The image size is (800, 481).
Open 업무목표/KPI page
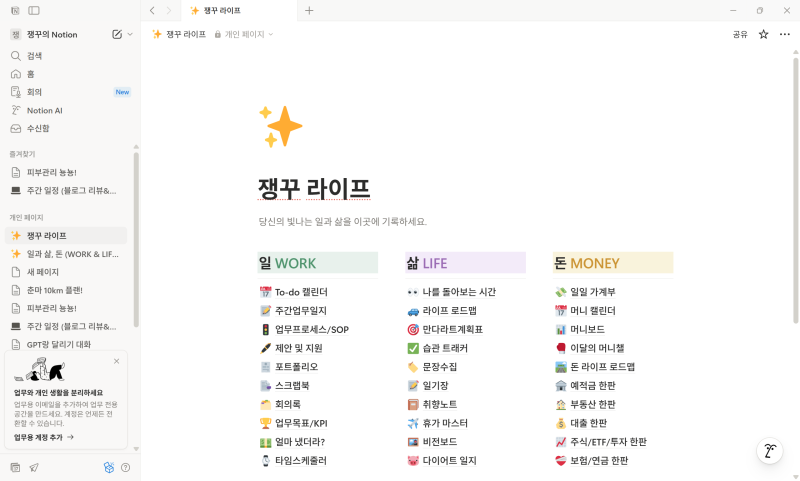pyautogui.click(x=294, y=423)
